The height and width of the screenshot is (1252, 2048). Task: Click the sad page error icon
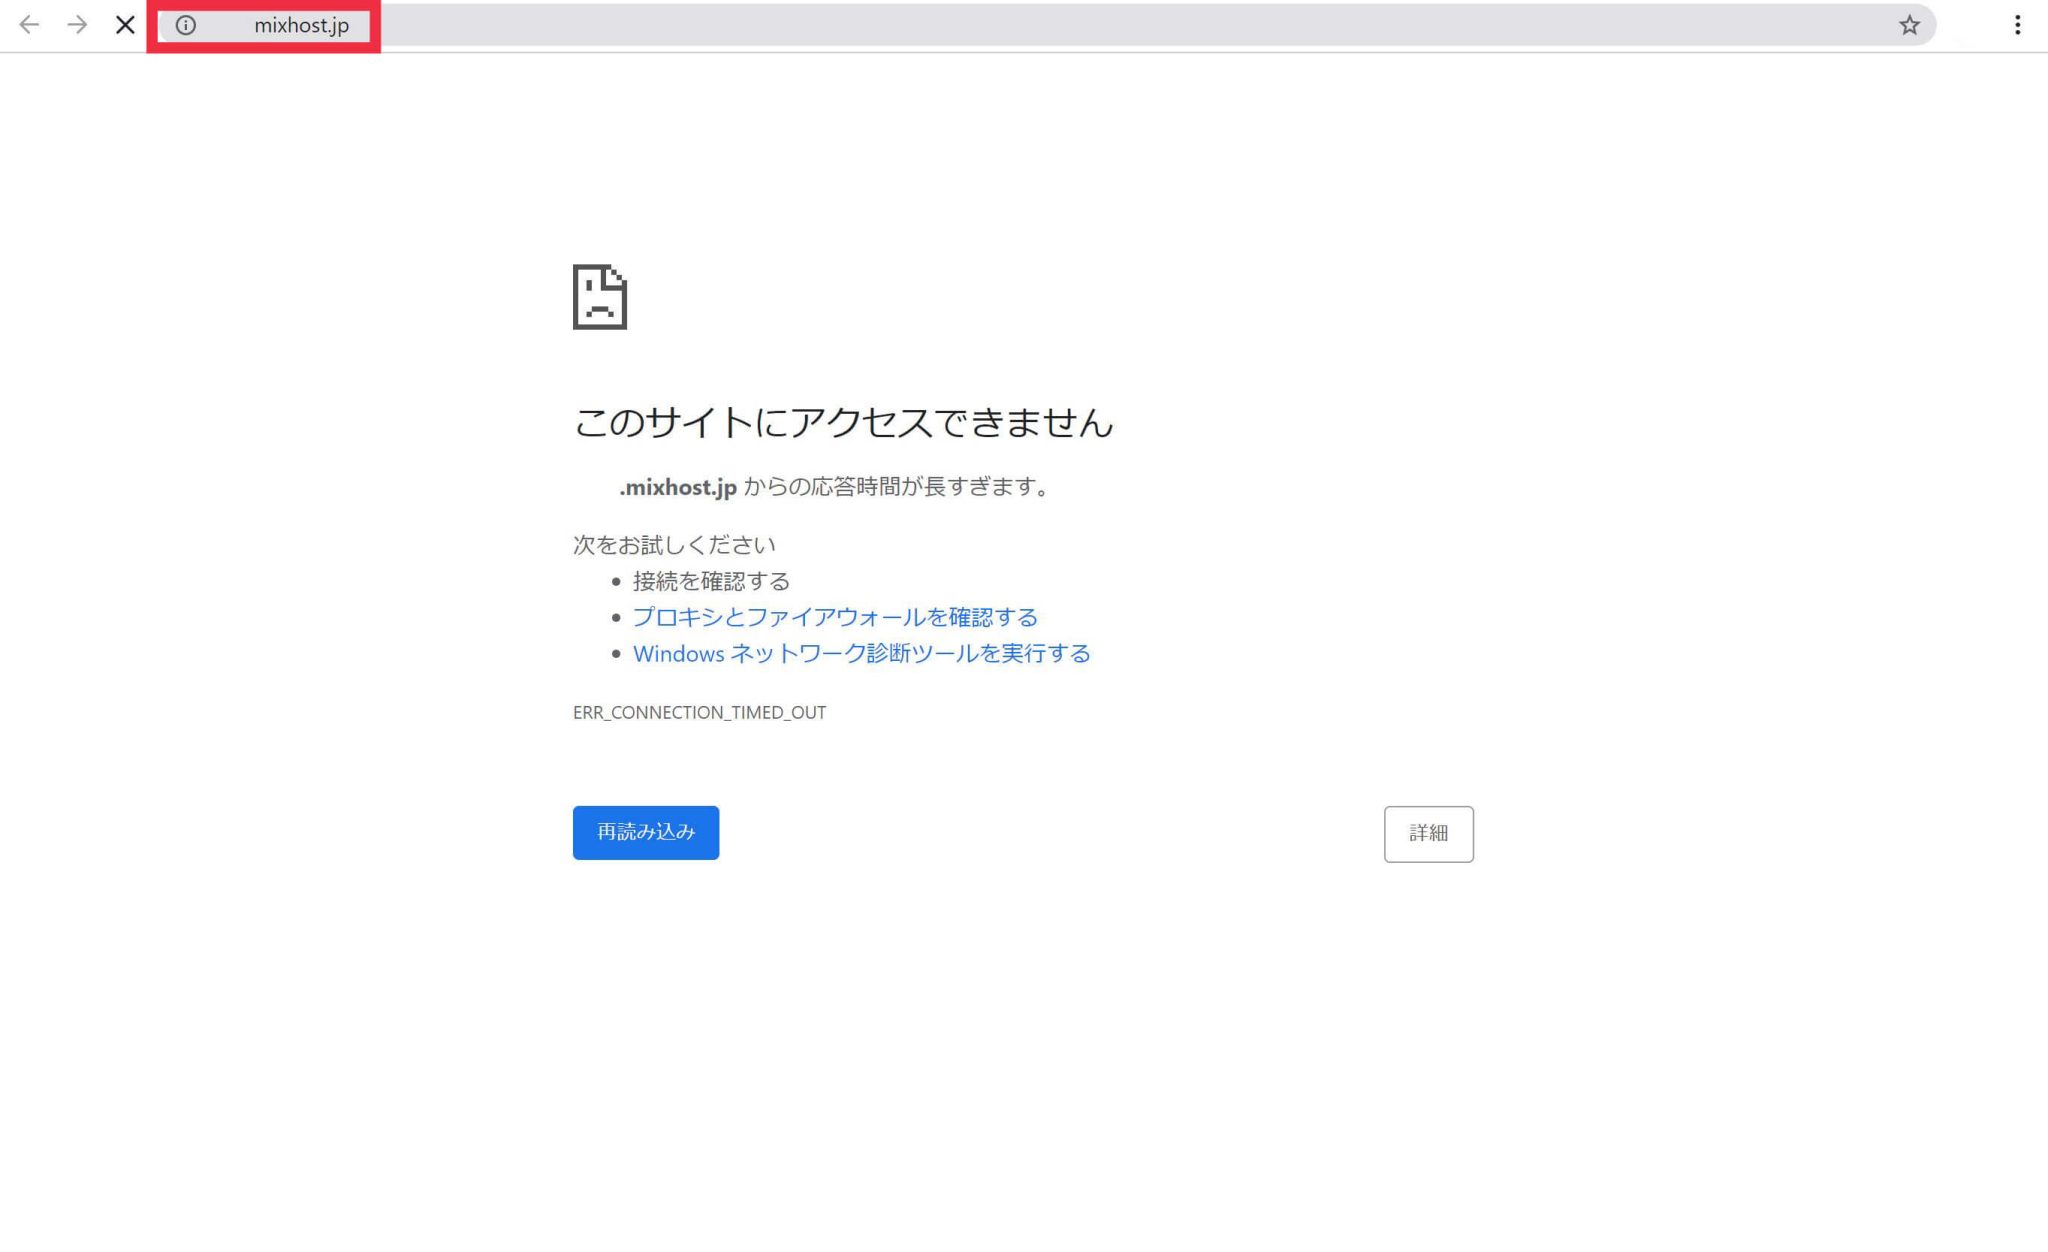coord(599,297)
